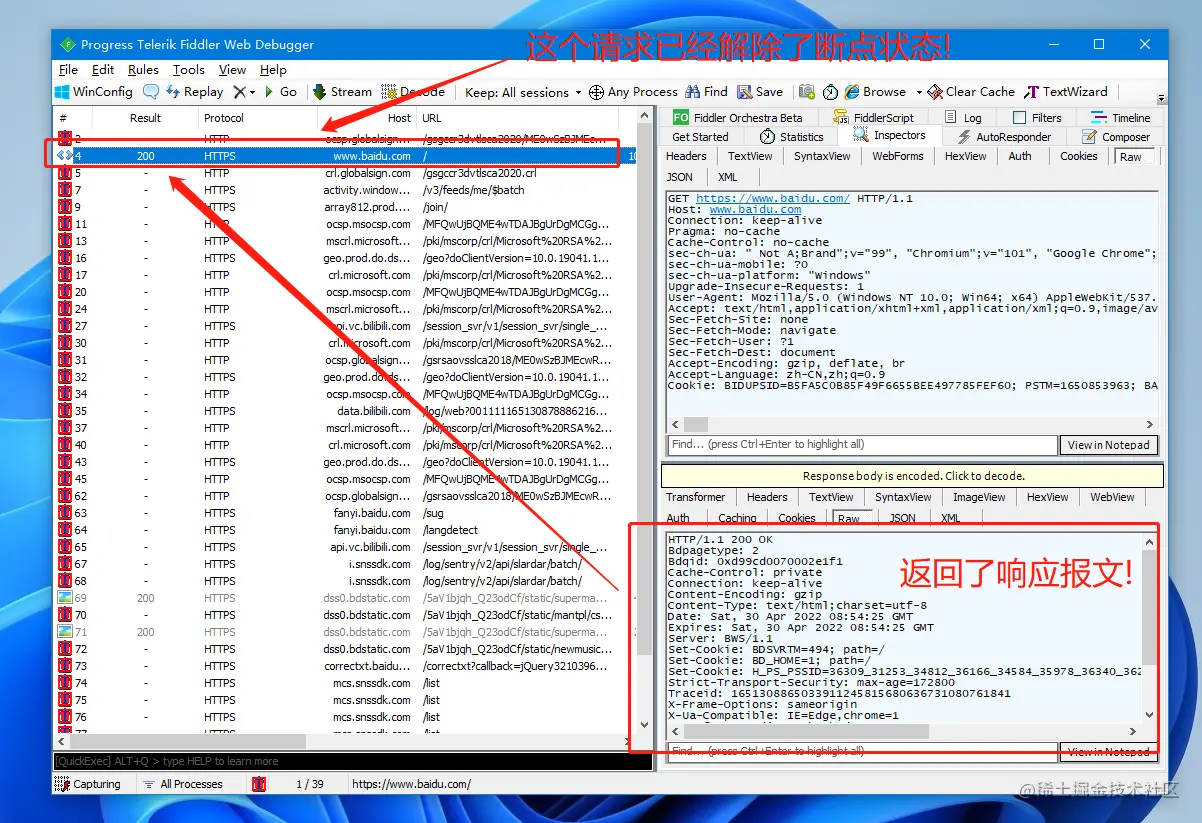The image size is (1202, 823).
Task: Click the WinConfig toolbar icon
Action: (x=64, y=92)
